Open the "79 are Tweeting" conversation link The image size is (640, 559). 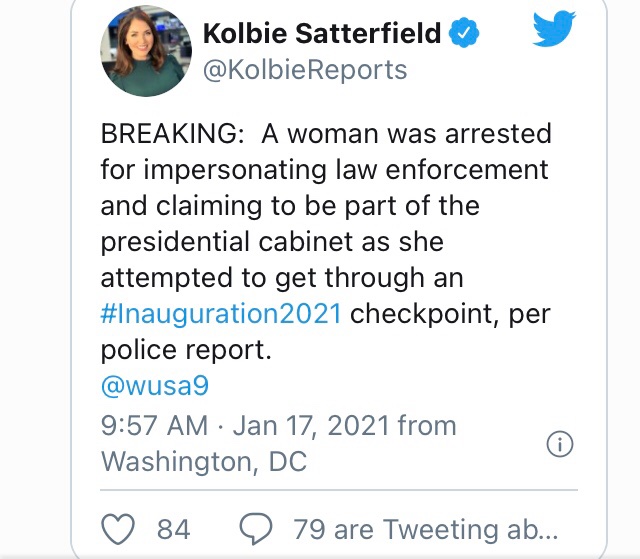pyautogui.click(x=424, y=528)
